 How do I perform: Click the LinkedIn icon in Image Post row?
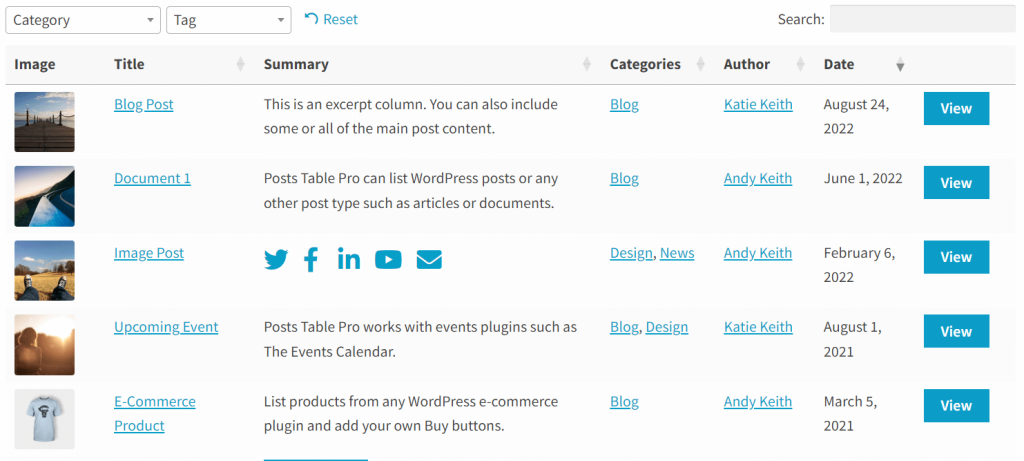(349, 259)
